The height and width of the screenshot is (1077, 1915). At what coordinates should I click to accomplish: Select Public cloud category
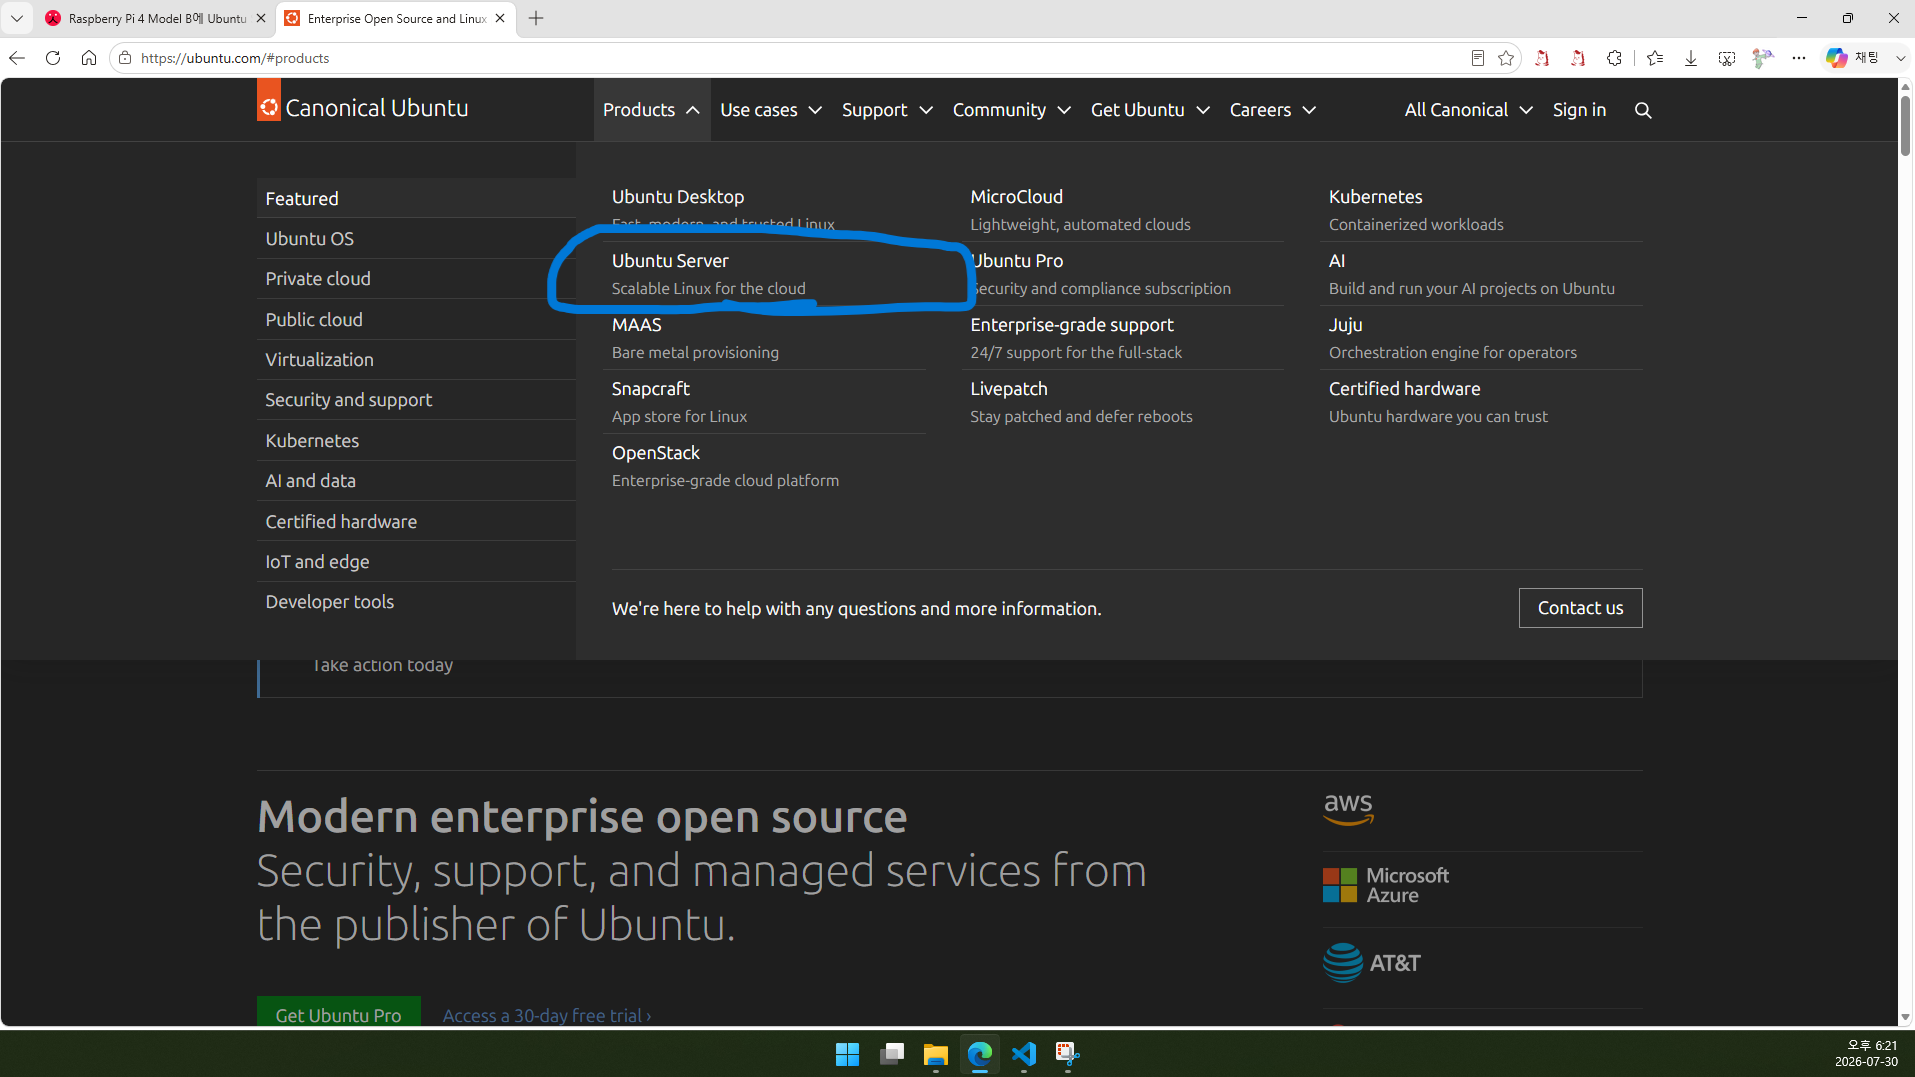coord(416,319)
